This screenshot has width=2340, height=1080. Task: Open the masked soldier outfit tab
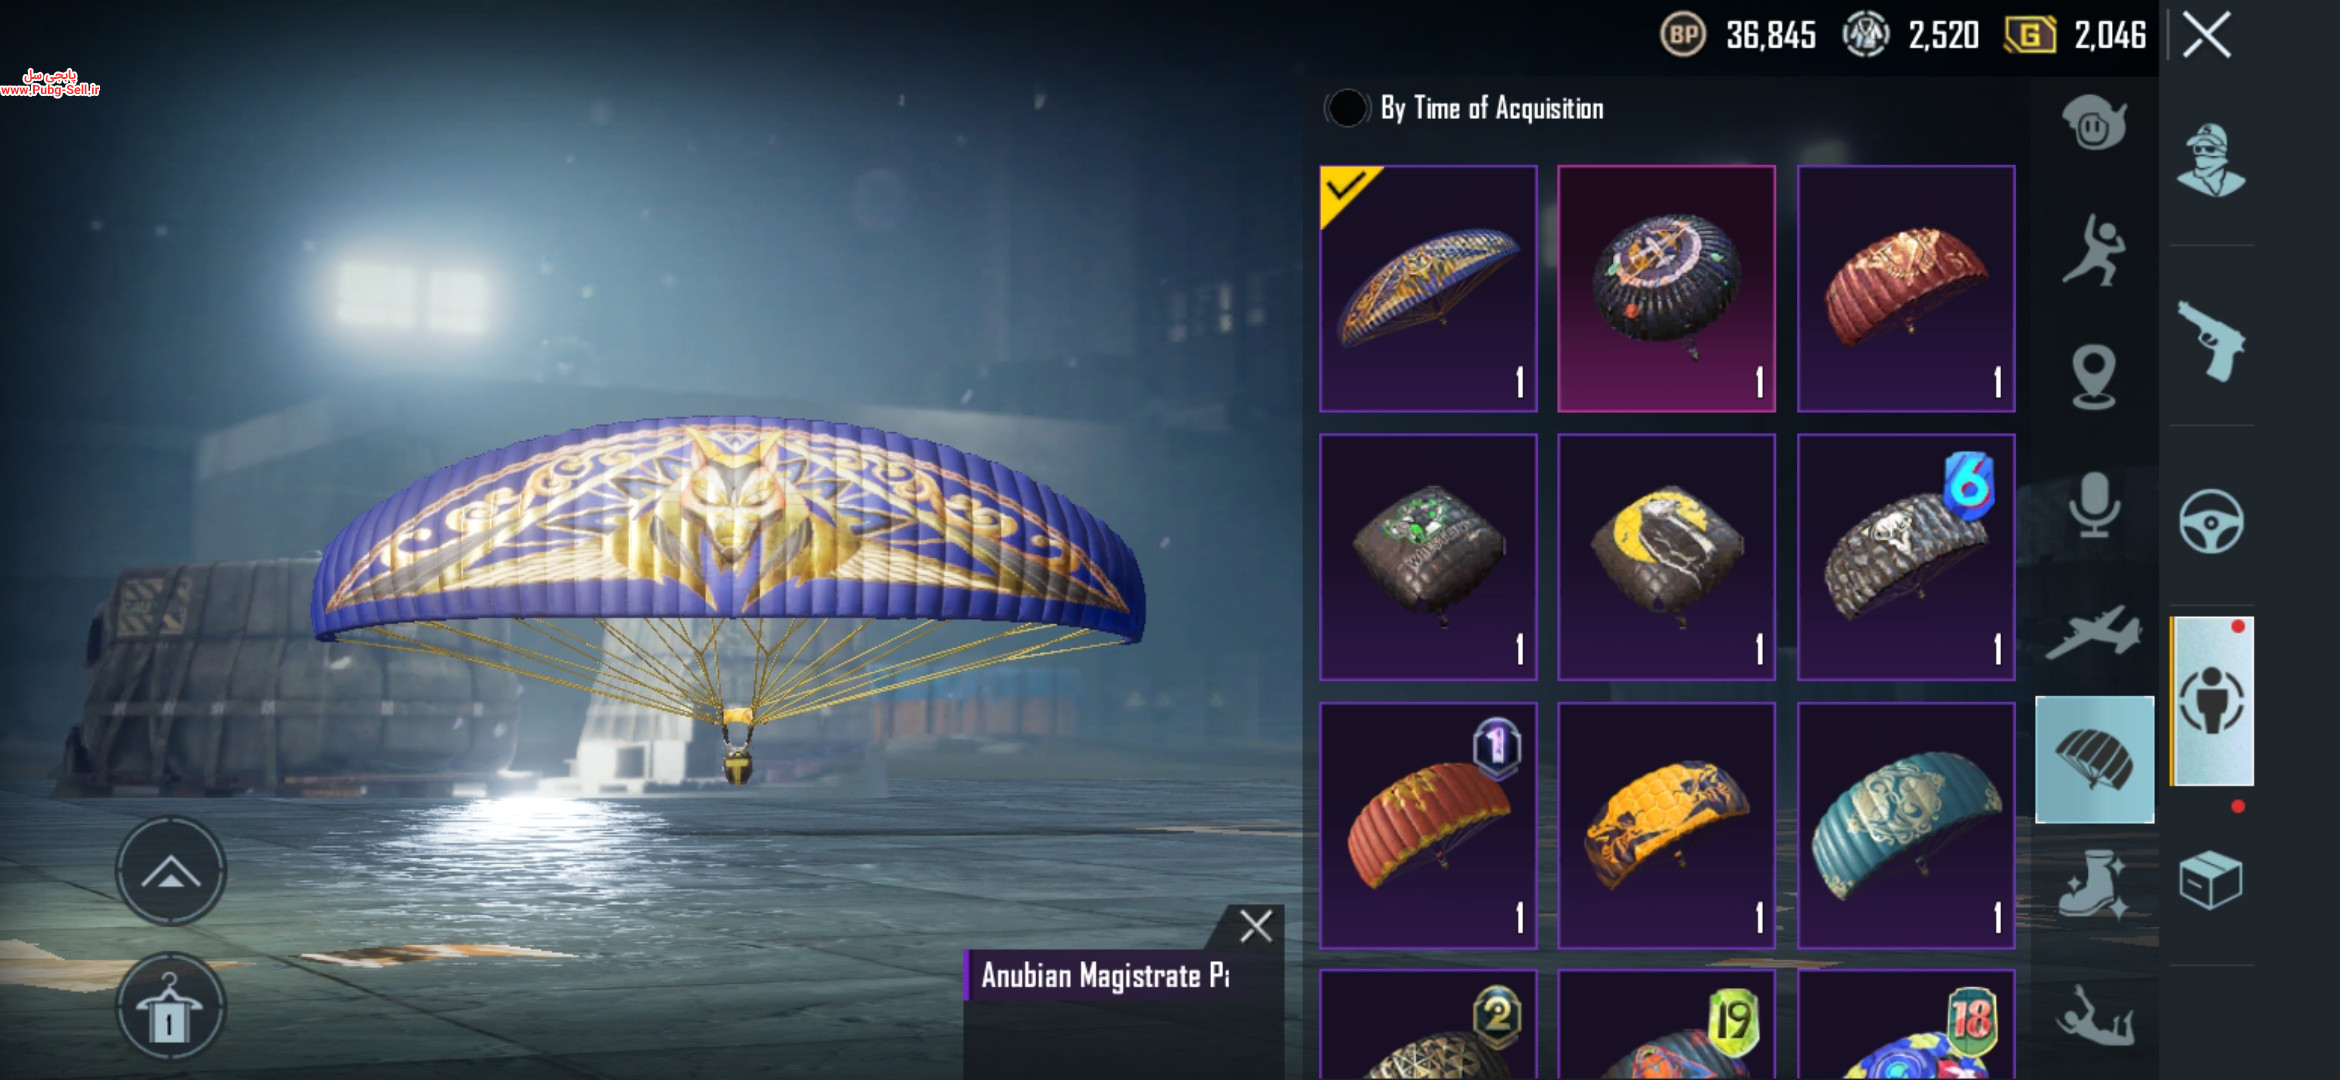[2211, 160]
